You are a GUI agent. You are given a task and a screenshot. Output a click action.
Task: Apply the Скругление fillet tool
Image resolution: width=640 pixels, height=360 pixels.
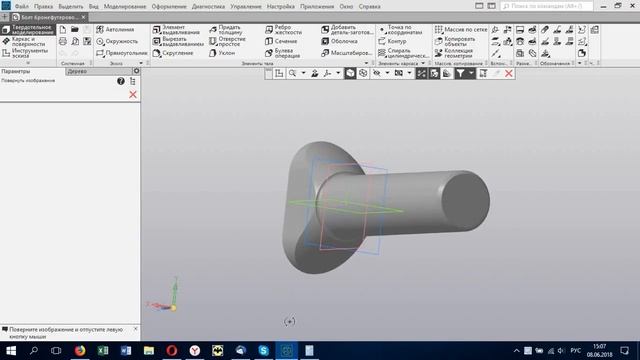coord(173,53)
